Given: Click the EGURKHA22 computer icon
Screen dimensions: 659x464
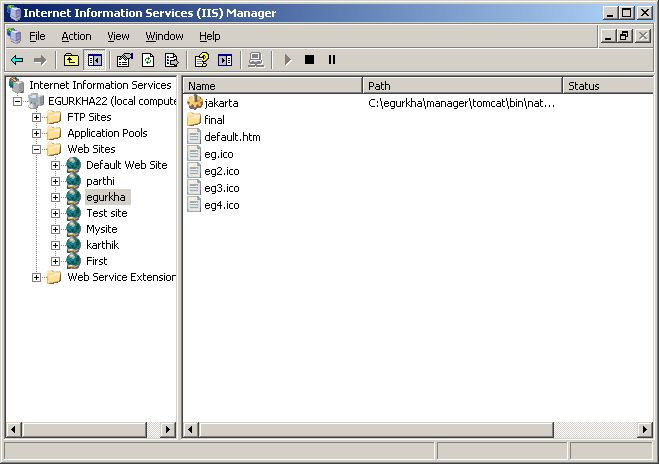Looking at the screenshot, I should 36,101.
